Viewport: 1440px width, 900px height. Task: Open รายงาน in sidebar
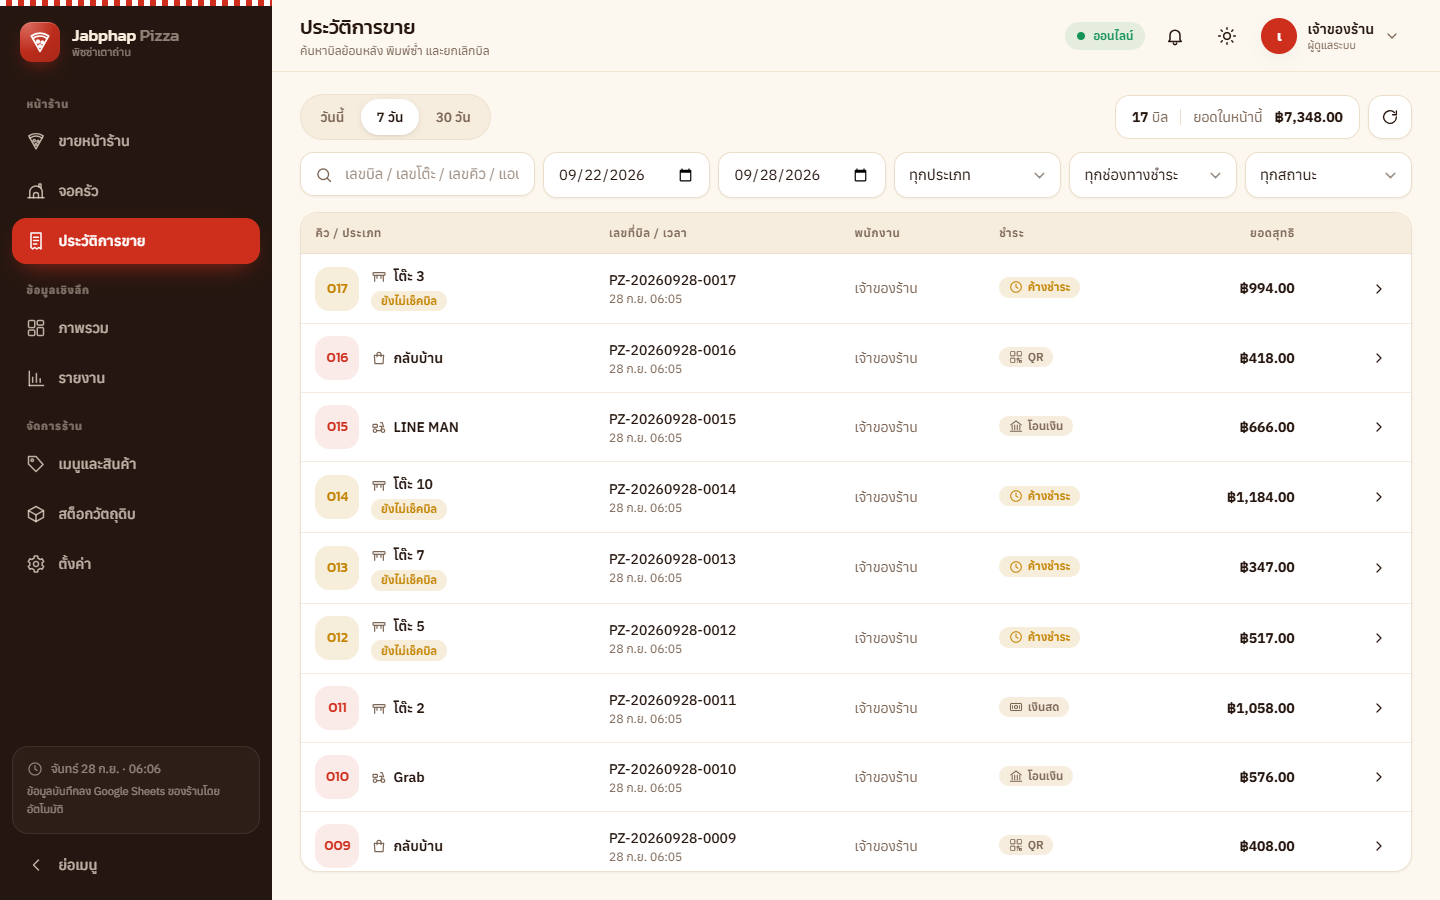tap(136, 378)
